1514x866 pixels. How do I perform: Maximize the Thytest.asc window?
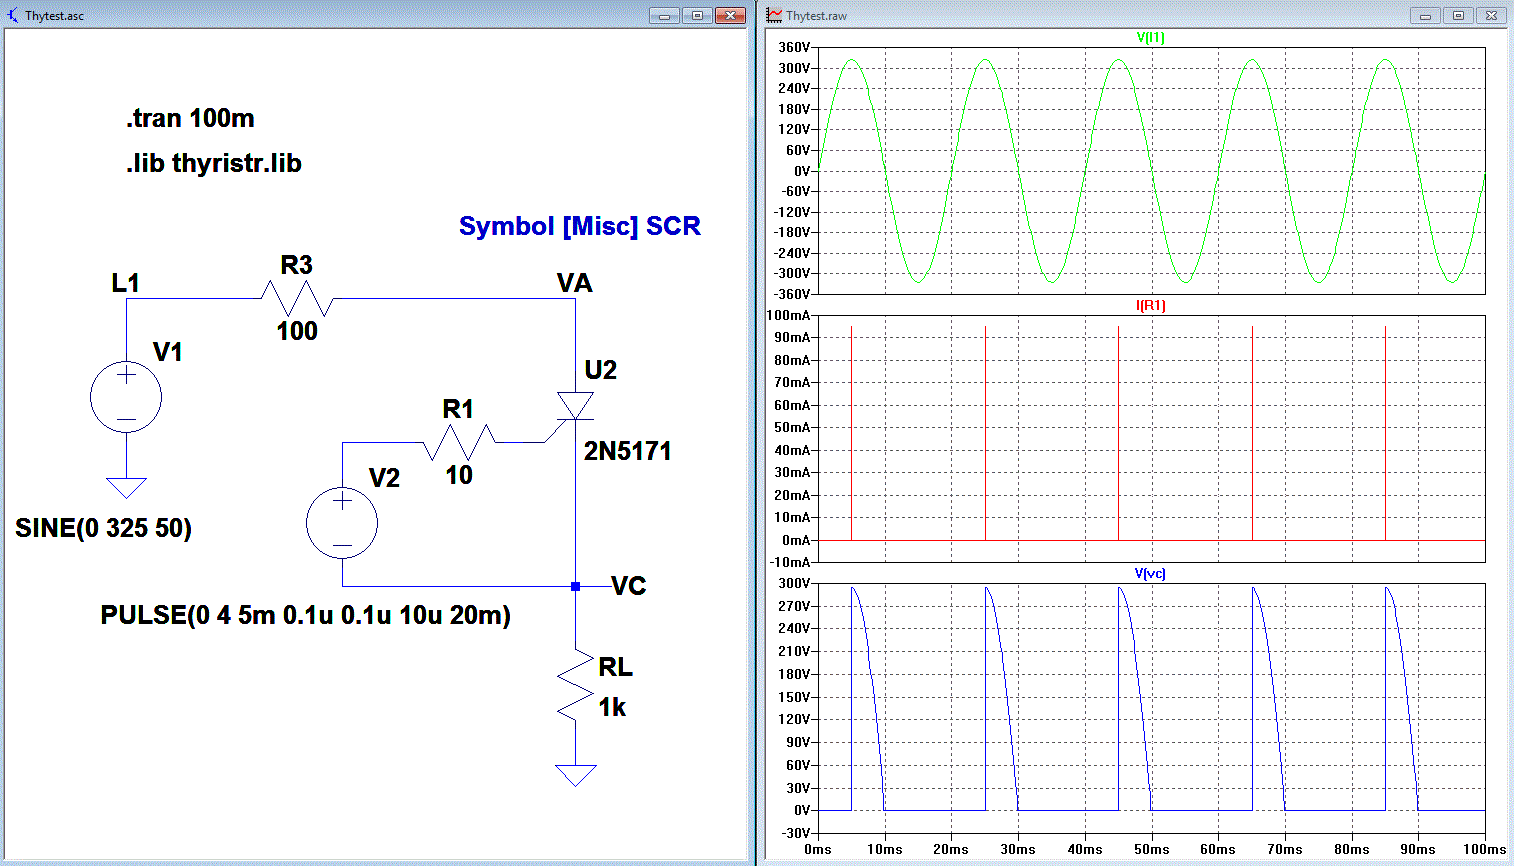pos(697,15)
